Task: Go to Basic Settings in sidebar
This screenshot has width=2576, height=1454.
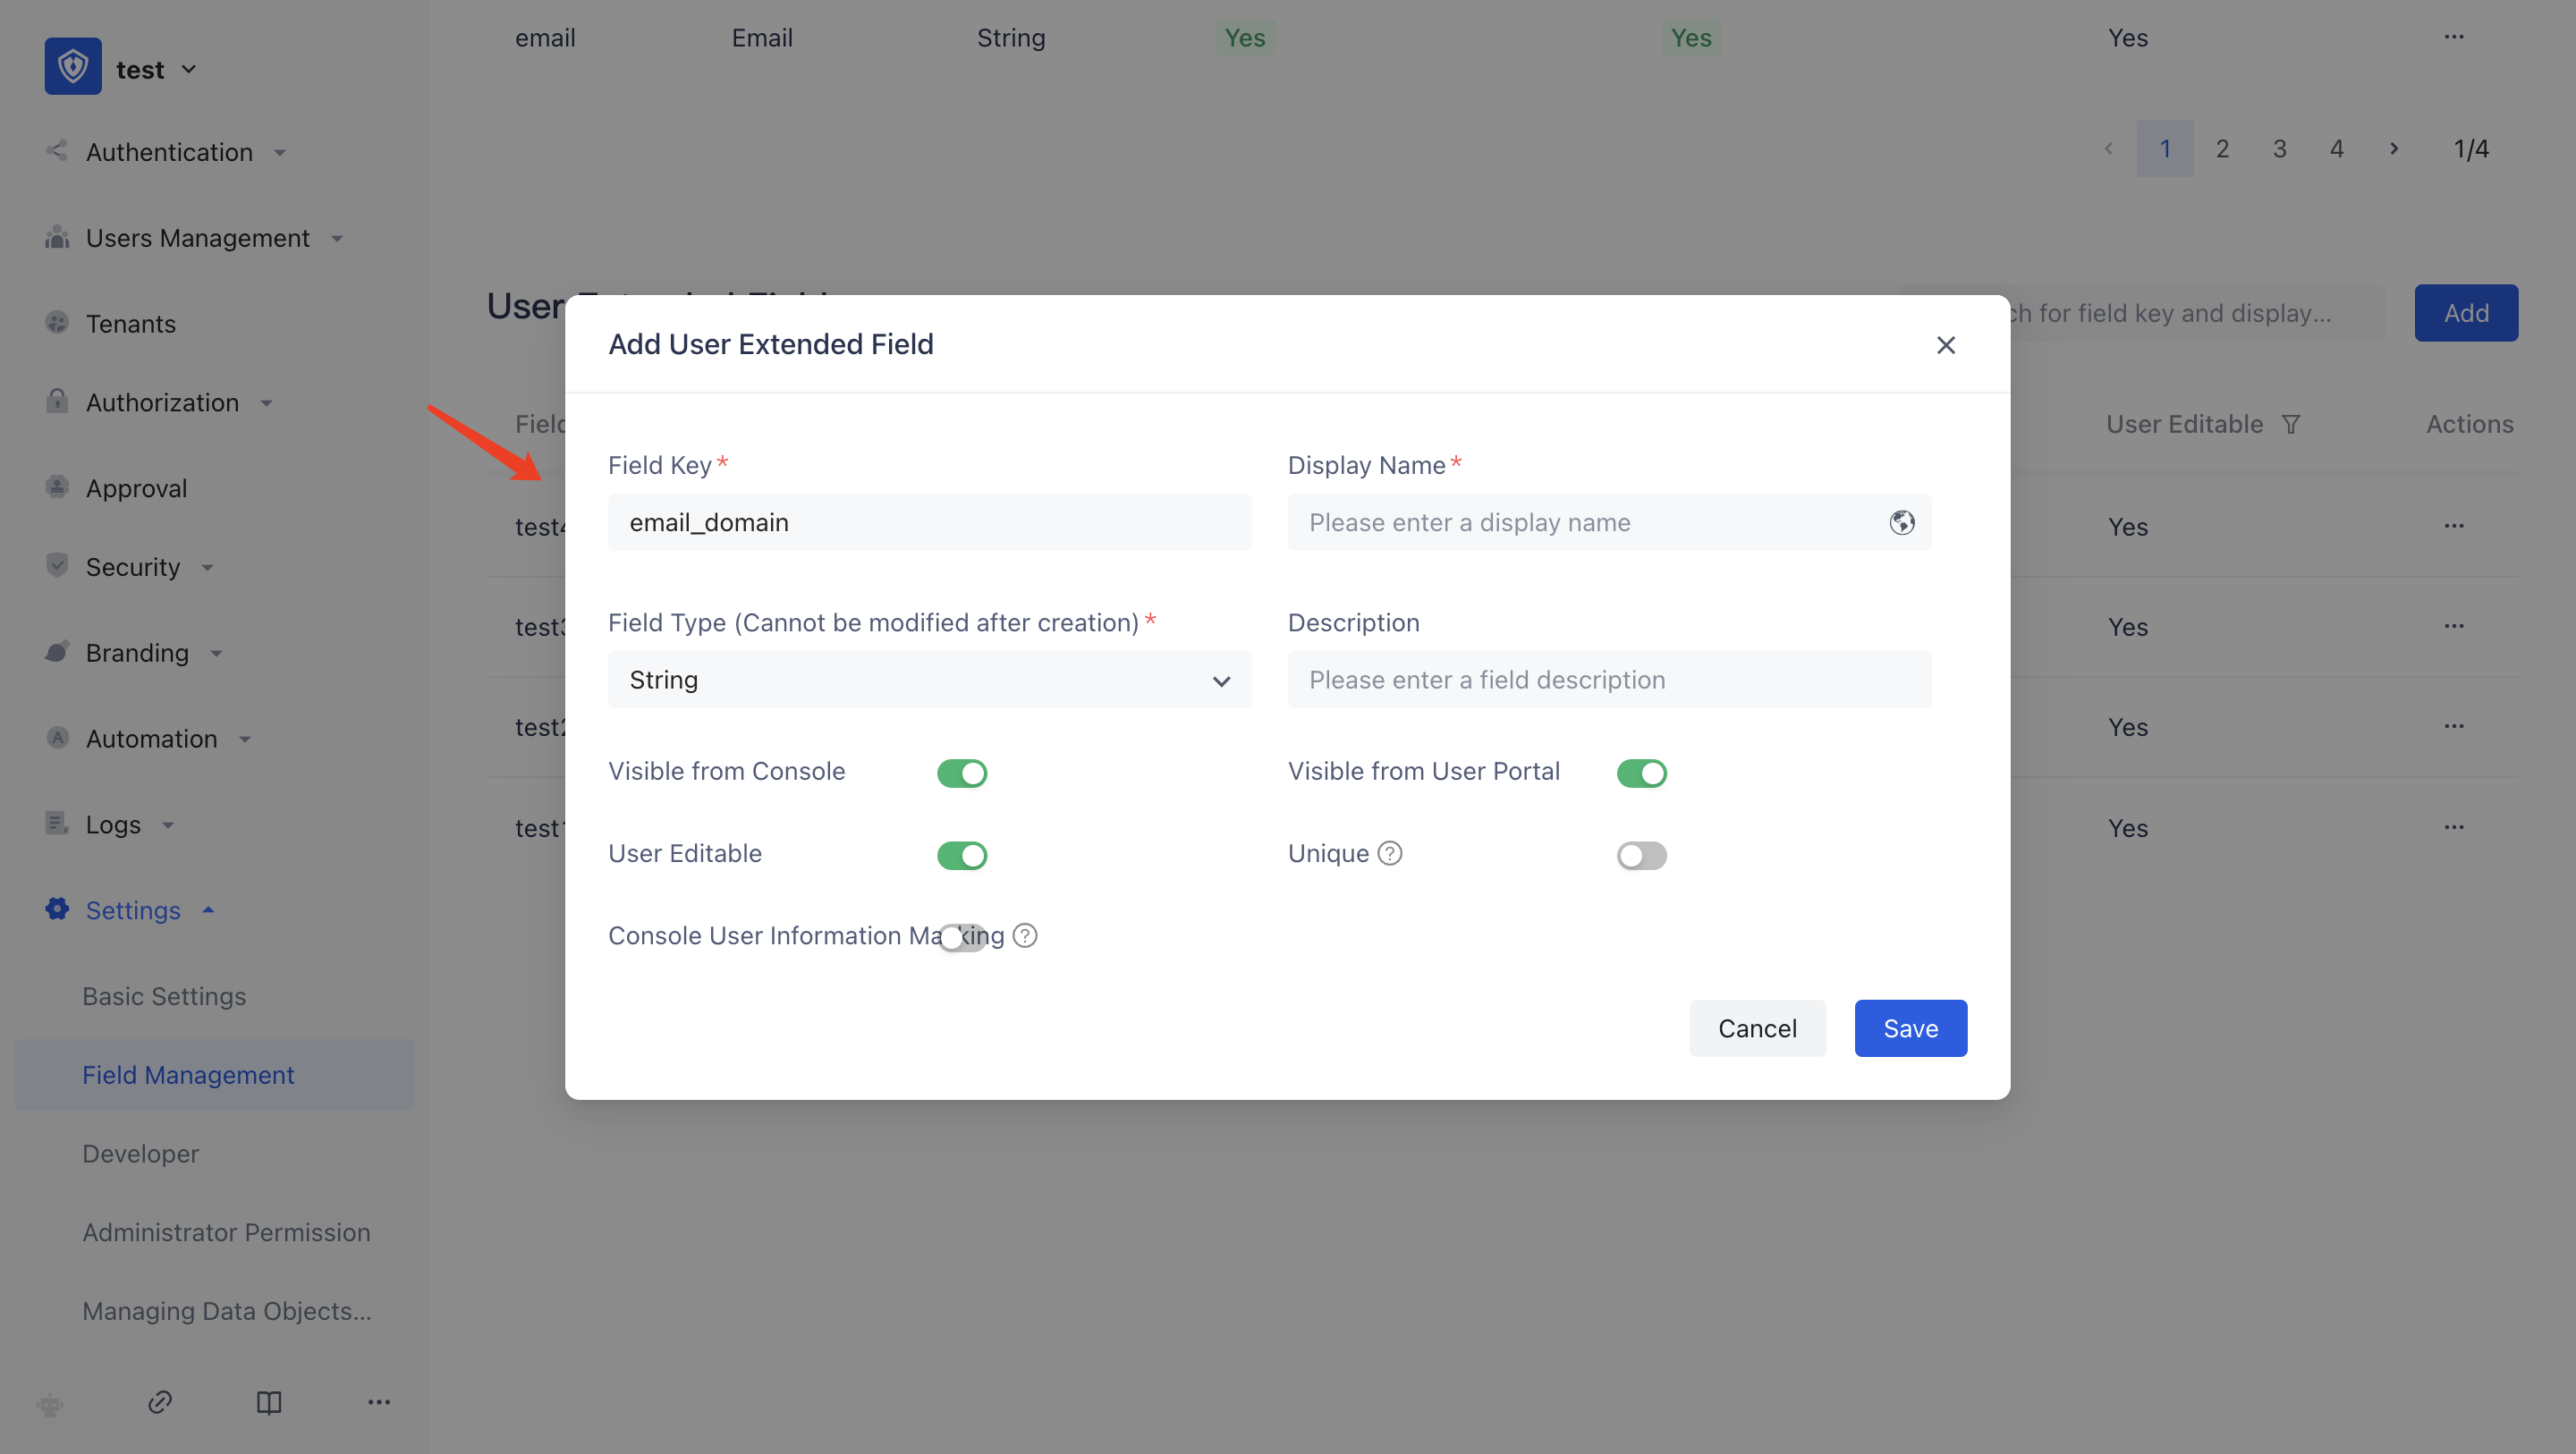Action: click(x=164, y=996)
